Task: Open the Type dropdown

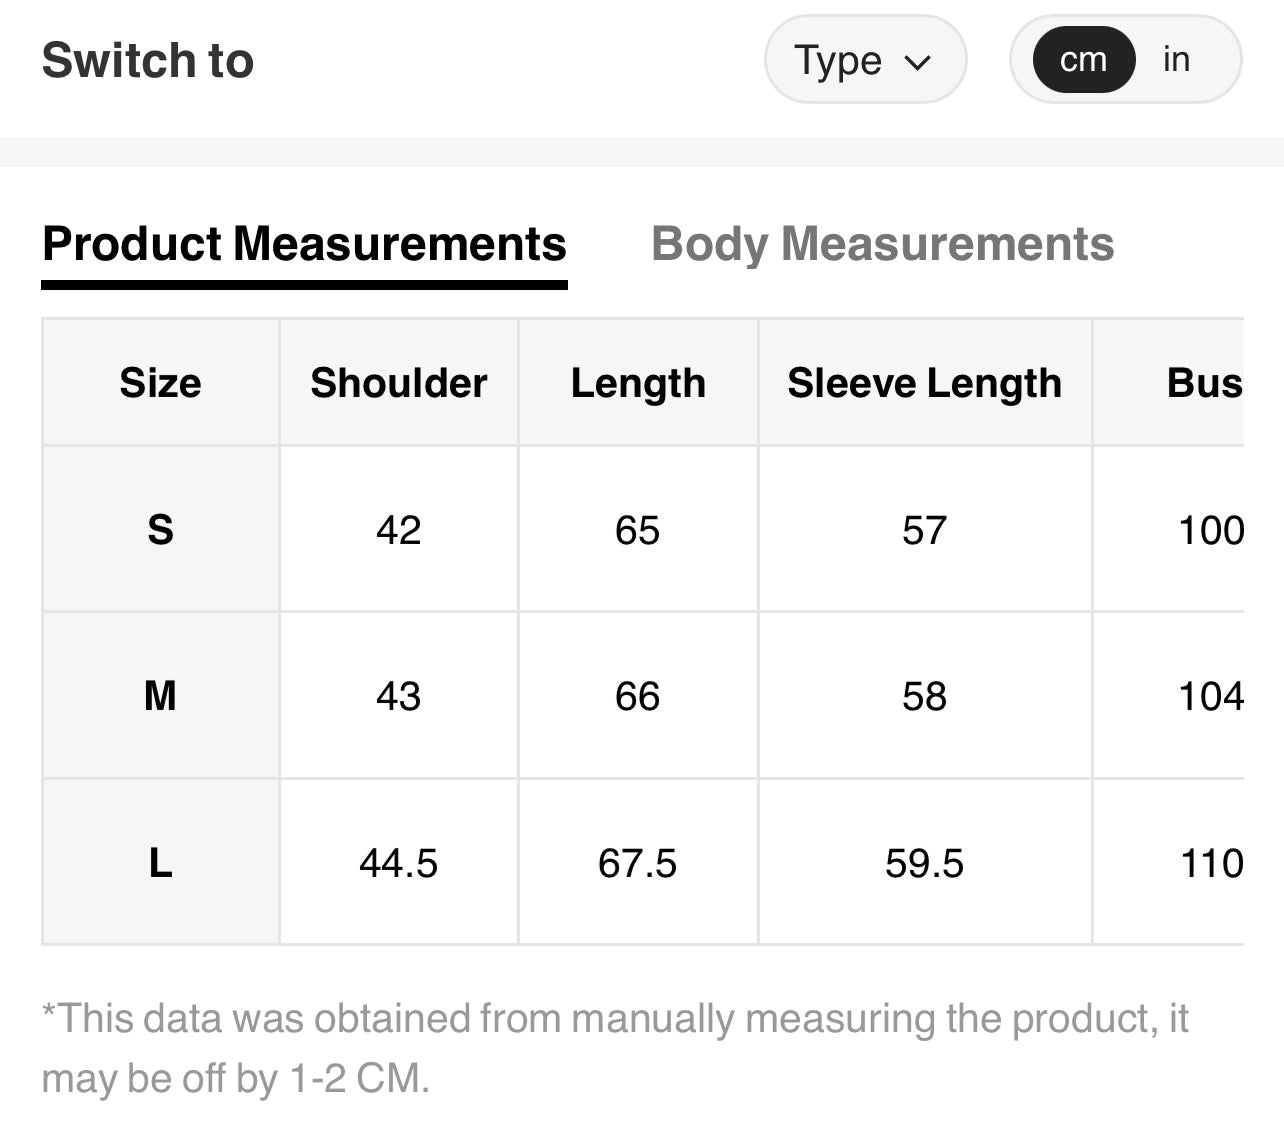Action: coord(864,60)
